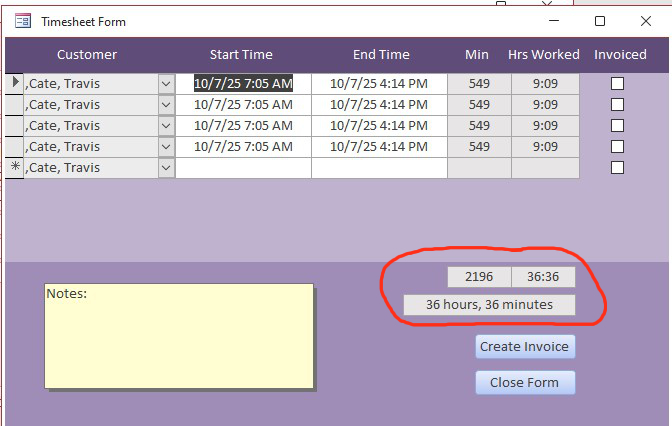Screen dimensions: 672x426
Task: Expand the Customer dropdown in the fourth row
Action: point(166,147)
